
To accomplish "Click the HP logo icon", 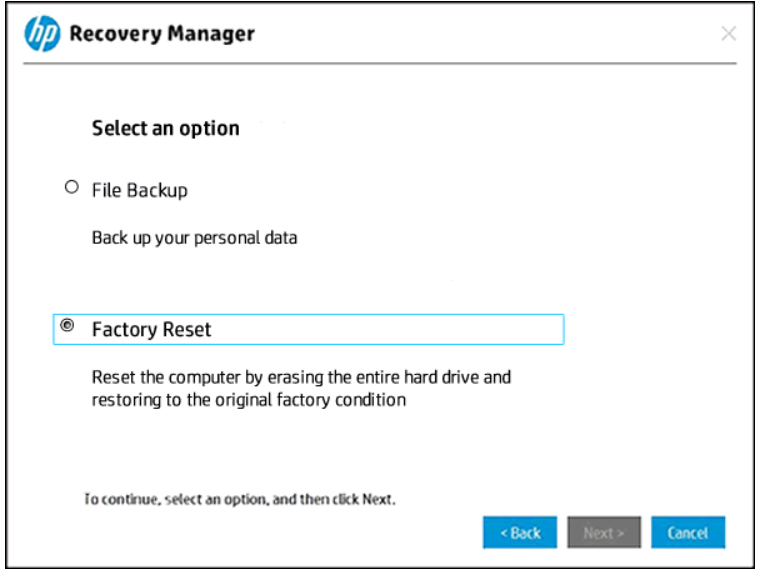I will pos(43,33).
